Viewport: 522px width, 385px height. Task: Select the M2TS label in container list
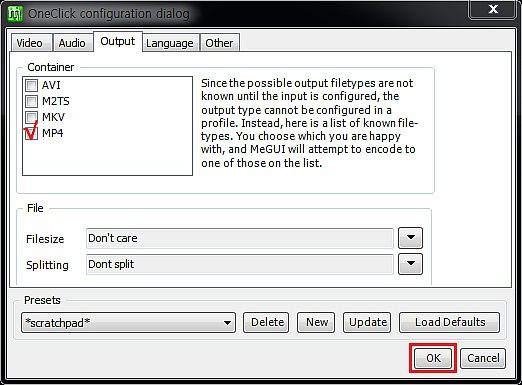[56, 101]
